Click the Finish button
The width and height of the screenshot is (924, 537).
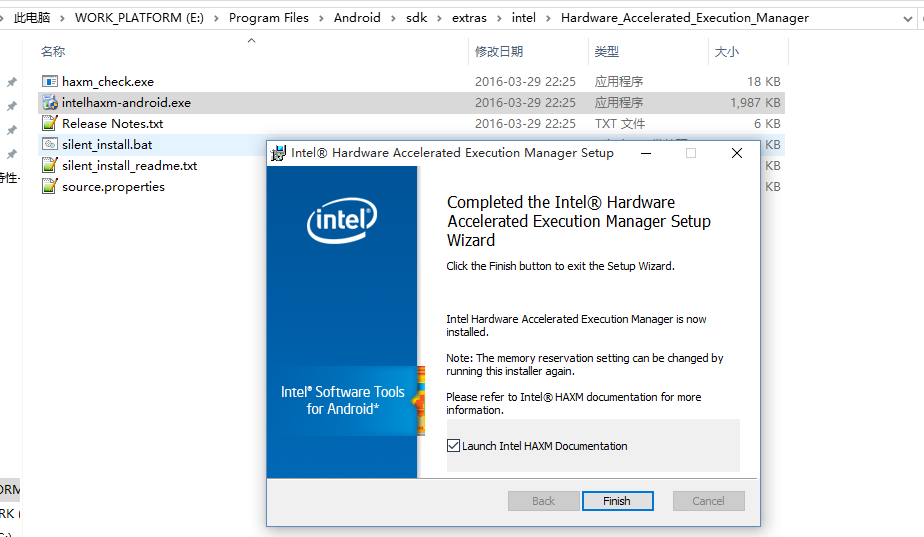[x=616, y=501]
